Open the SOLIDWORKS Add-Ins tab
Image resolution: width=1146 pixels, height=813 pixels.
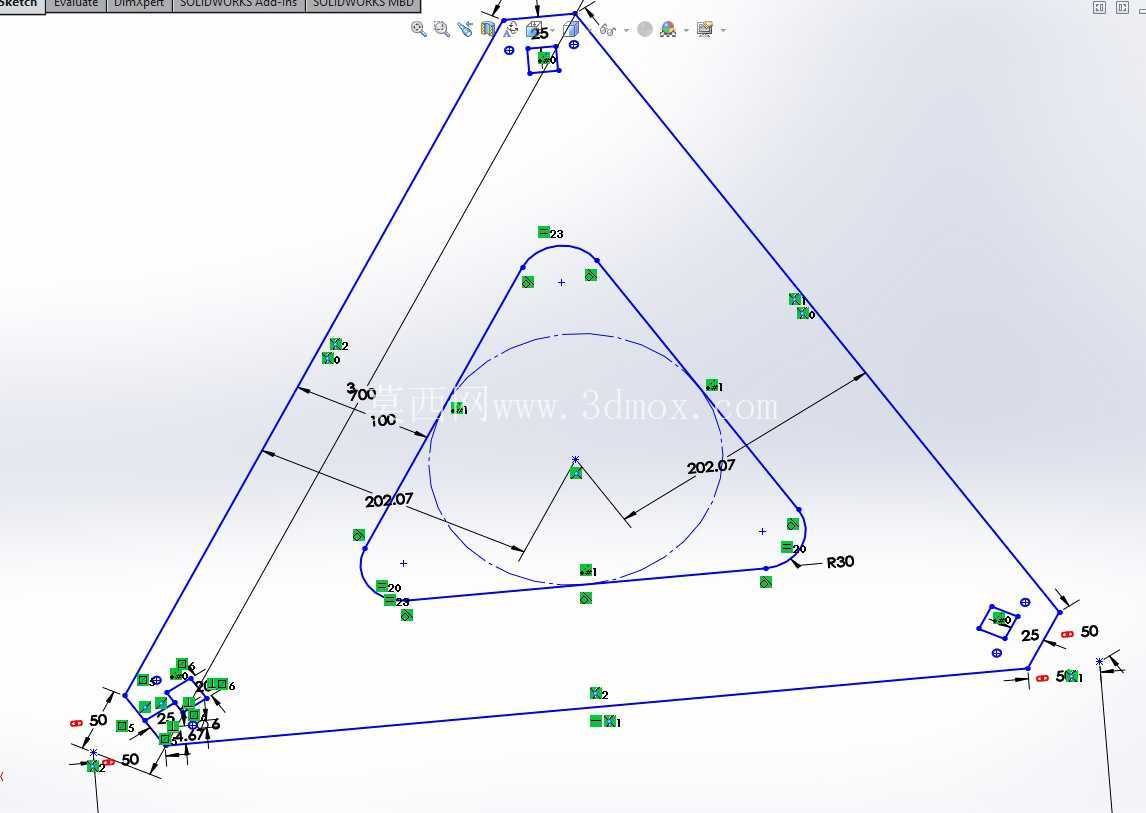point(238,5)
